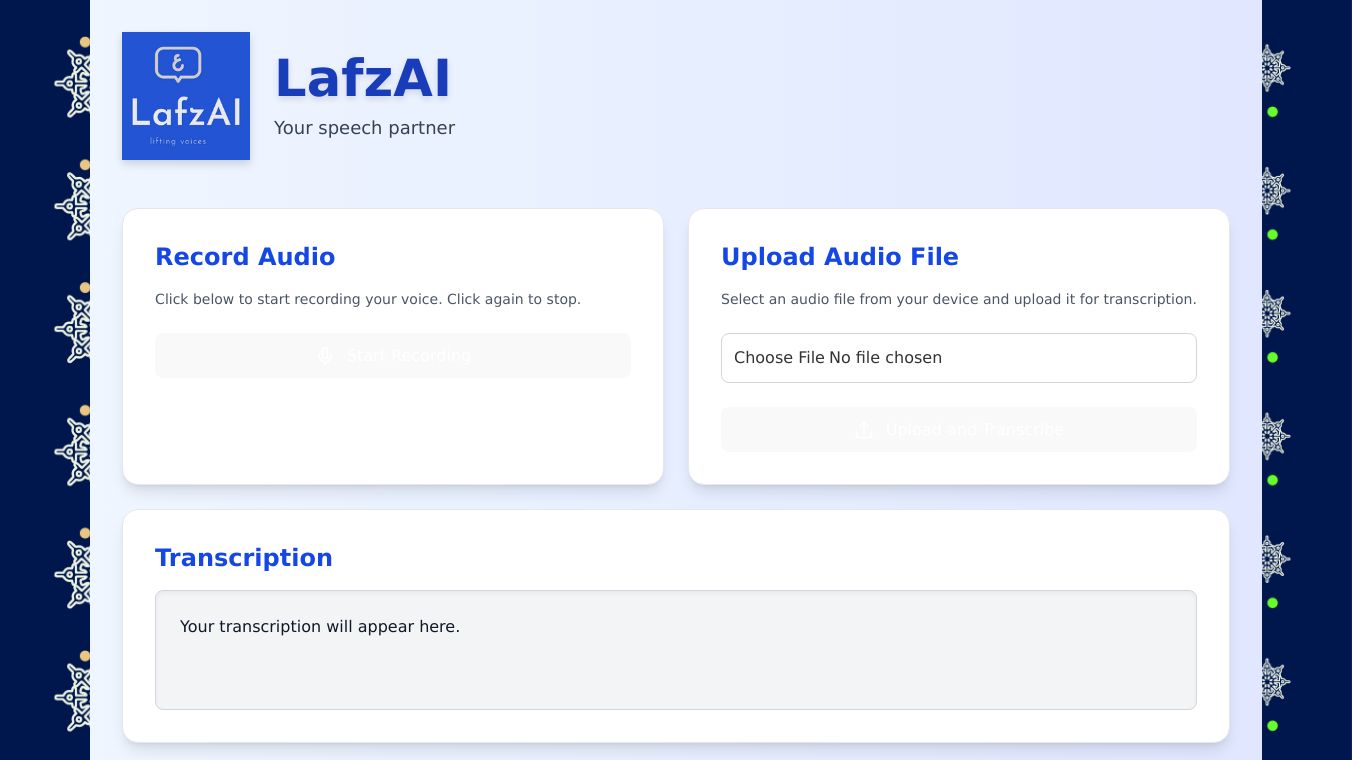The height and width of the screenshot is (760, 1352).
Task: Click the topmost left-side snowflake ornament
Action: click(x=74, y=83)
